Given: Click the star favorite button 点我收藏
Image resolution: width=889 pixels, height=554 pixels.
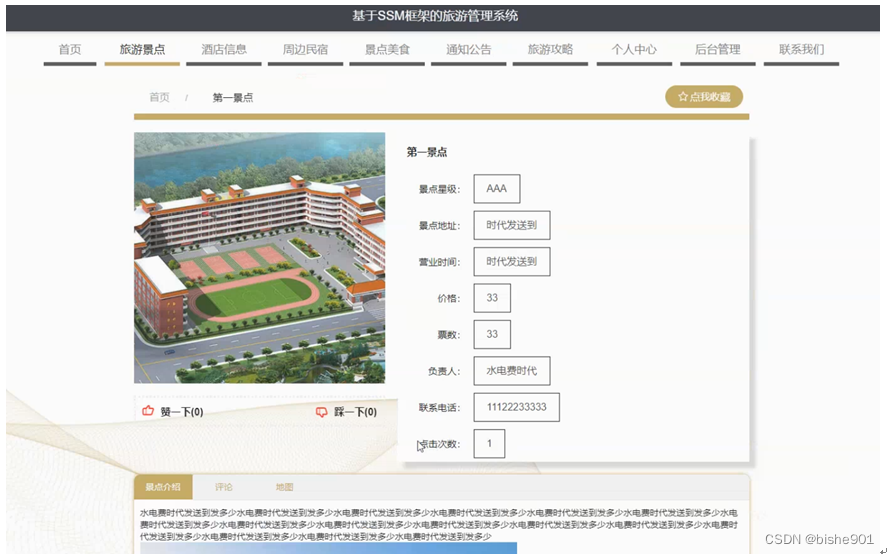Looking at the screenshot, I should pyautogui.click(x=704, y=97).
